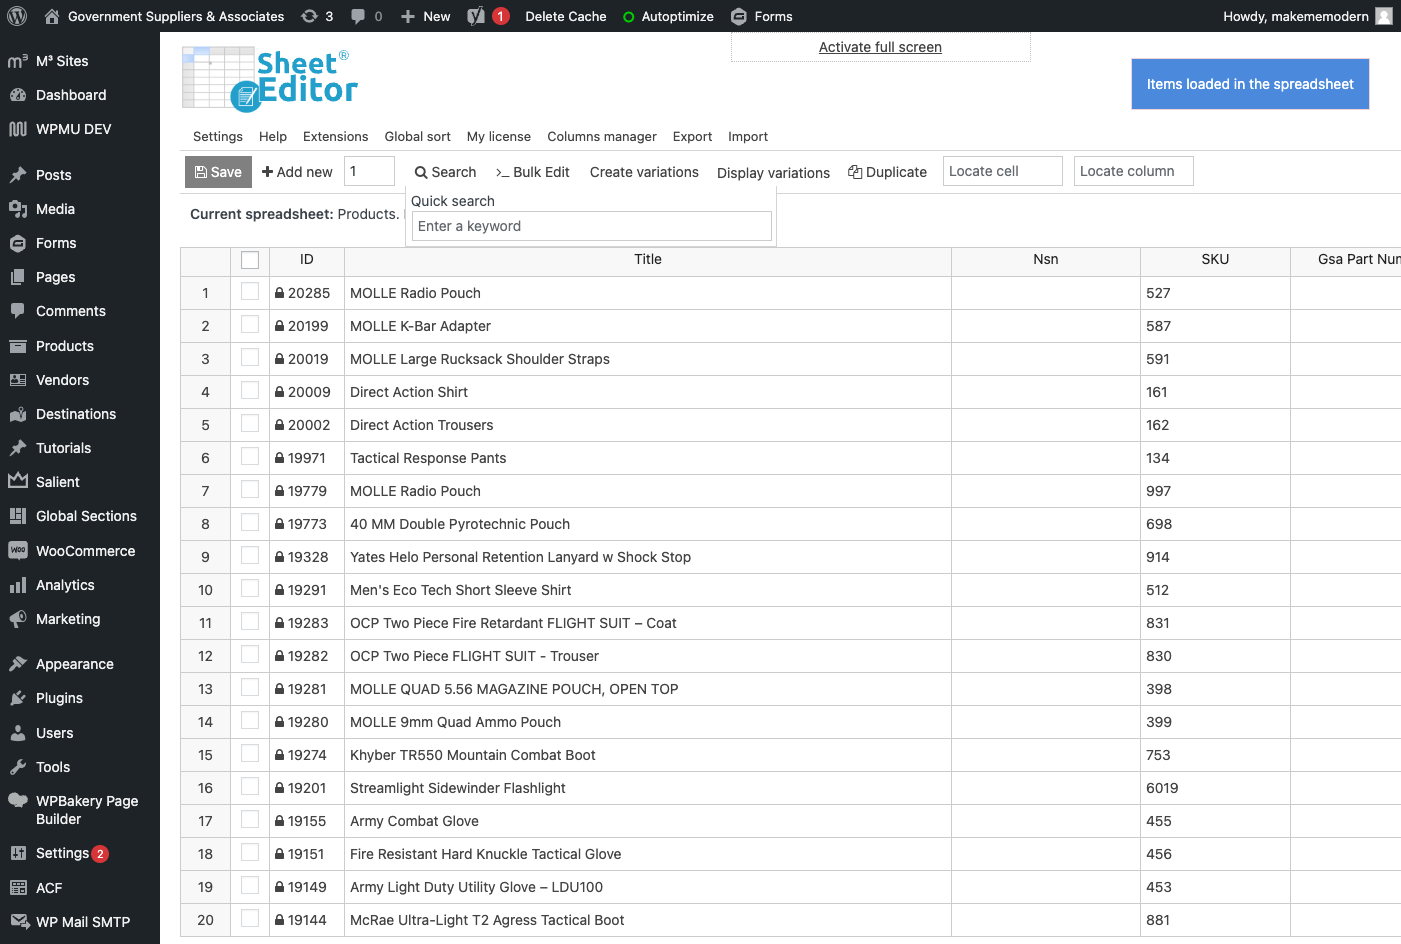Focus the Locate cell field

point(1002,171)
